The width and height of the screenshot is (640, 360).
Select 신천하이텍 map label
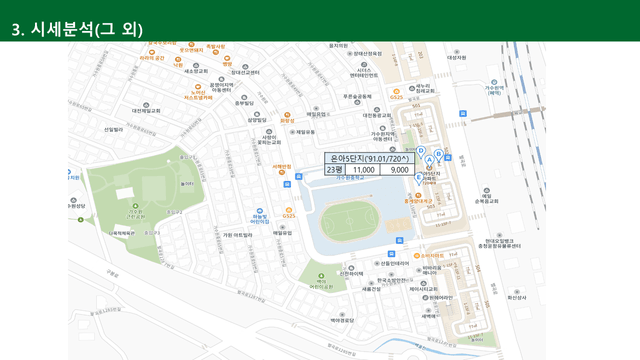point(351,273)
